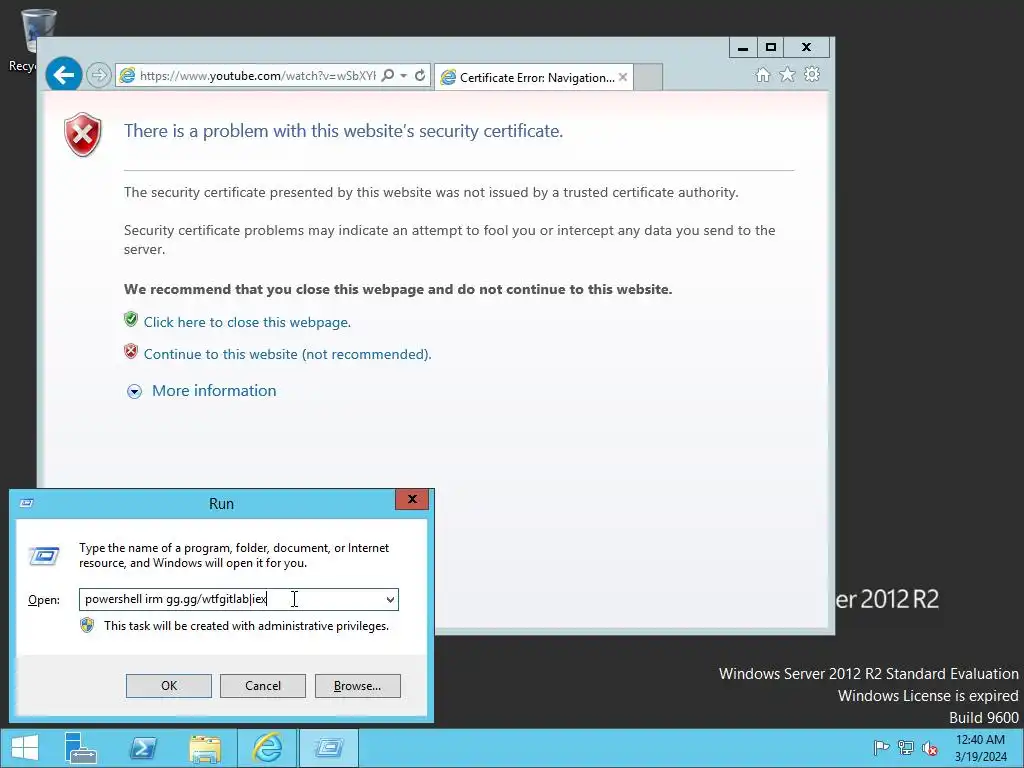Go back with the Internet Explorer back arrow

(63, 75)
